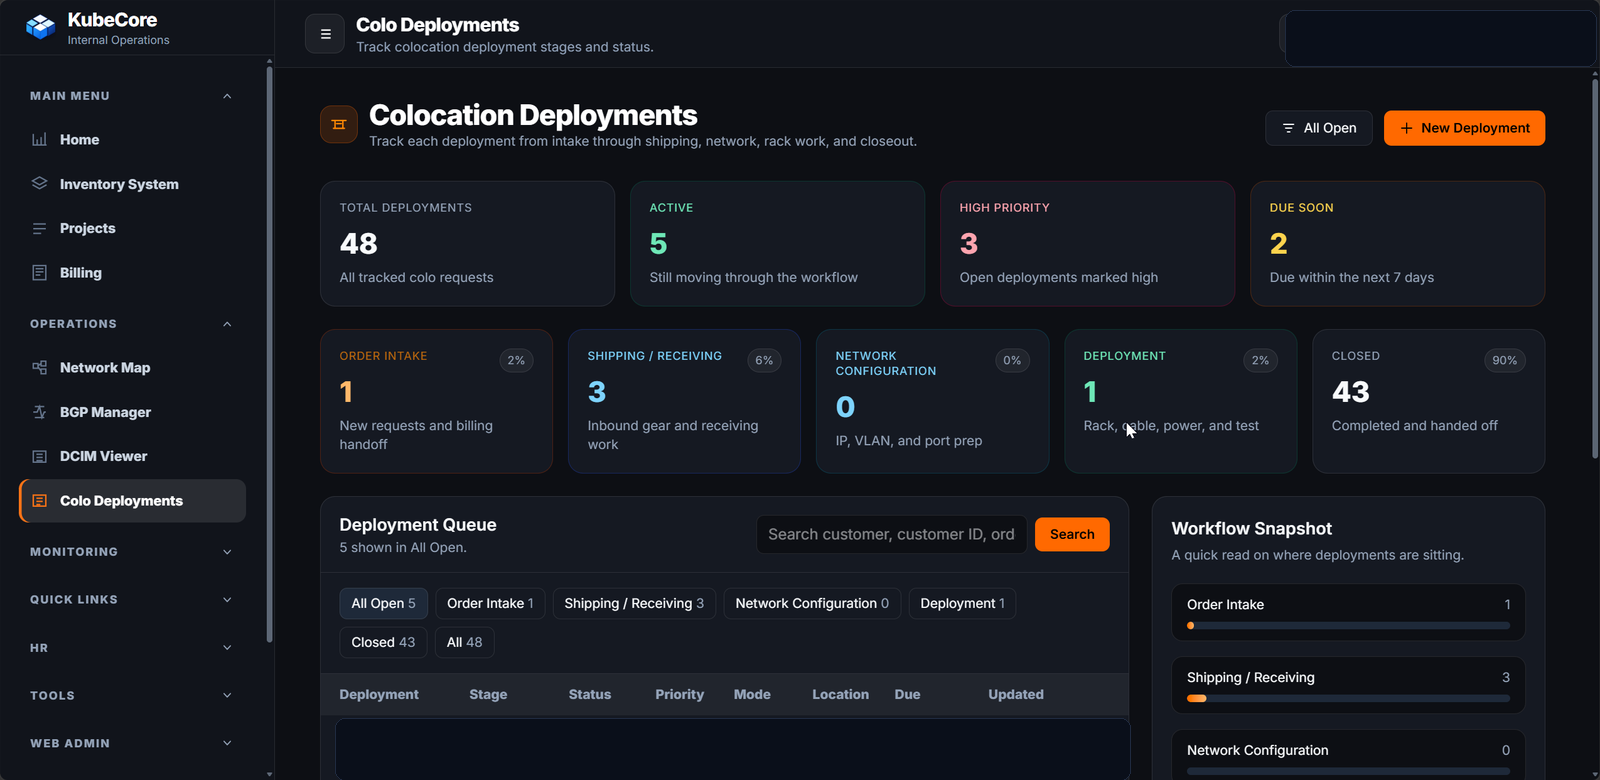The height and width of the screenshot is (780, 1600).
Task: Click the Order Intake 2% badge
Action: [516, 360]
